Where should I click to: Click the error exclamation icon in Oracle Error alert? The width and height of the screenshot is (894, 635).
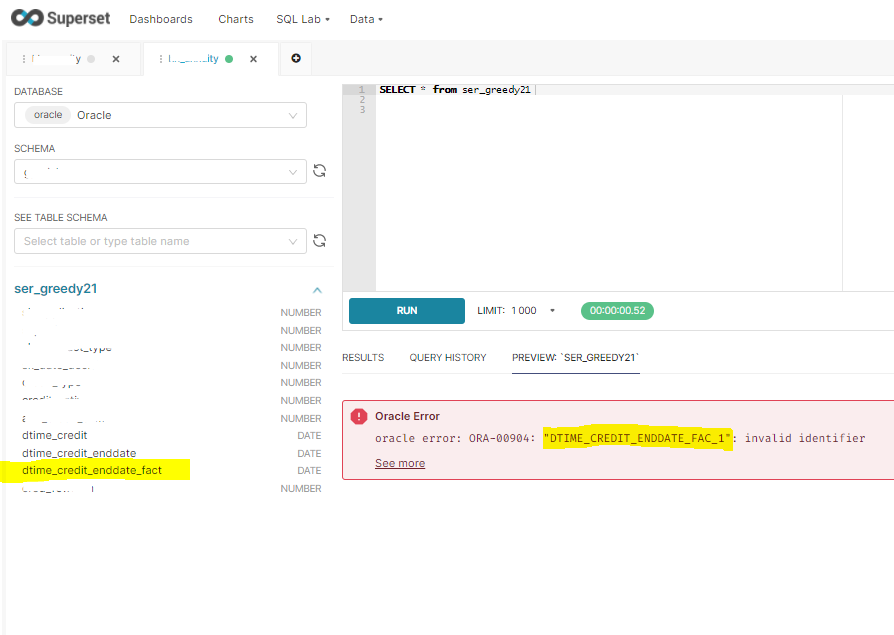click(x=358, y=416)
